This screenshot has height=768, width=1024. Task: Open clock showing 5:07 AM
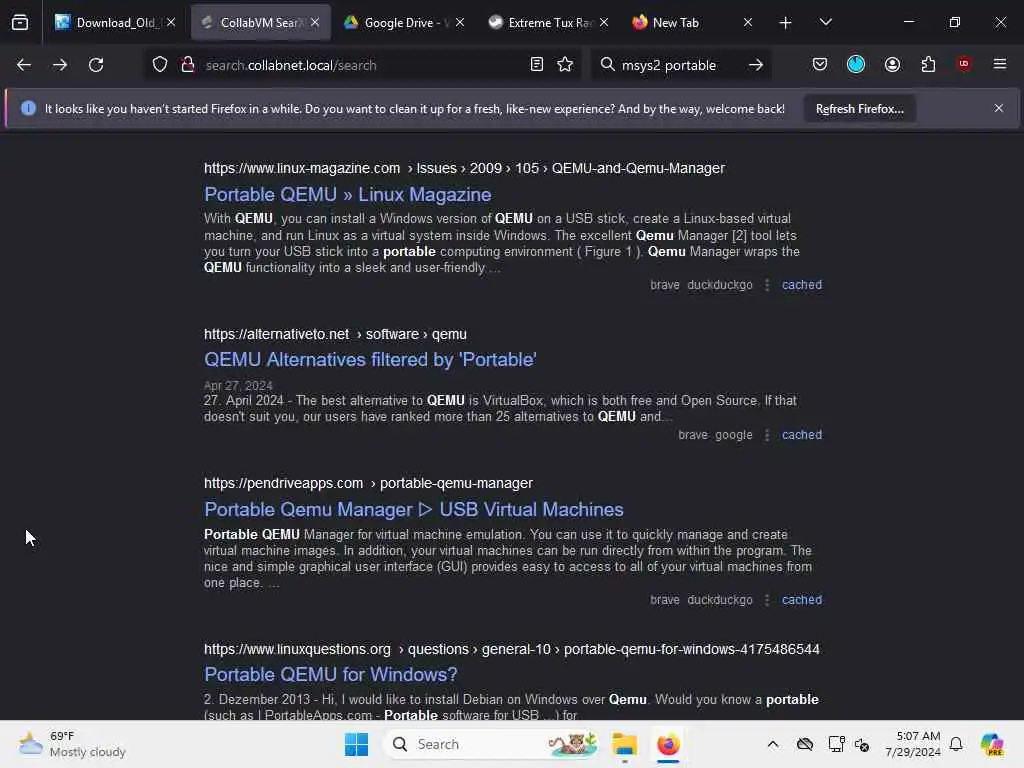click(912, 744)
